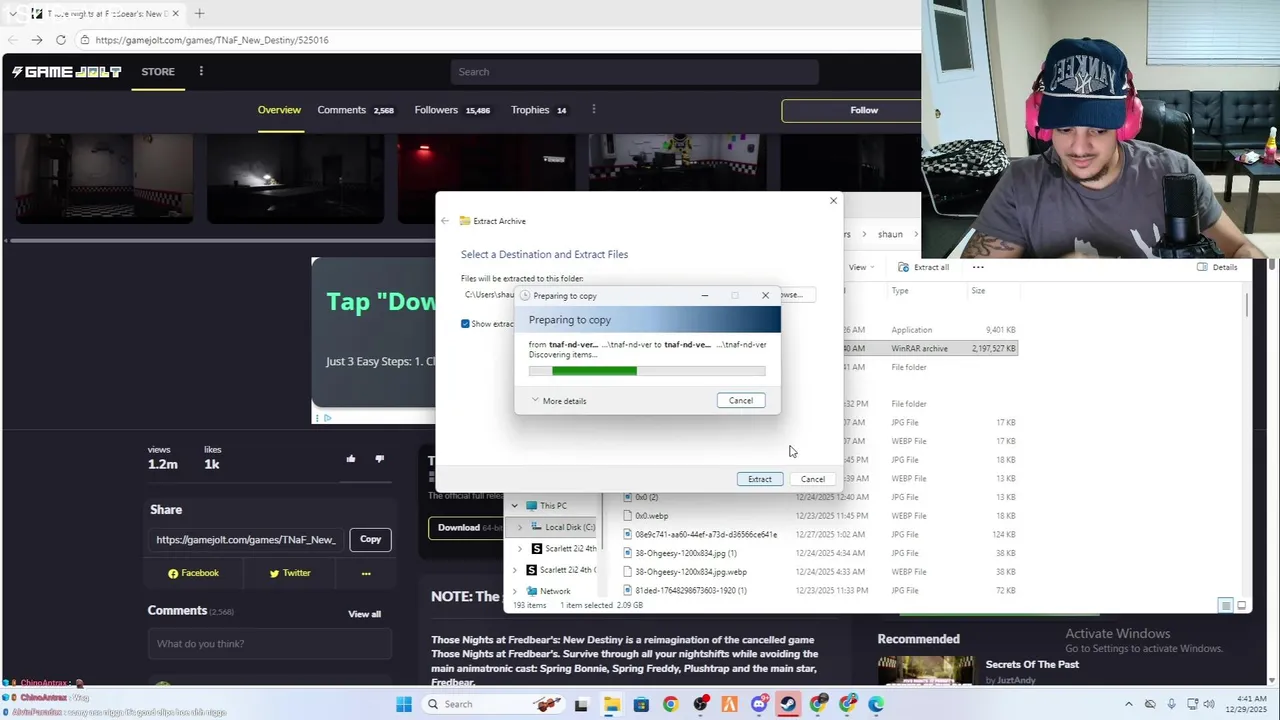
Task: Click the share URL text field
Action: [246, 539]
